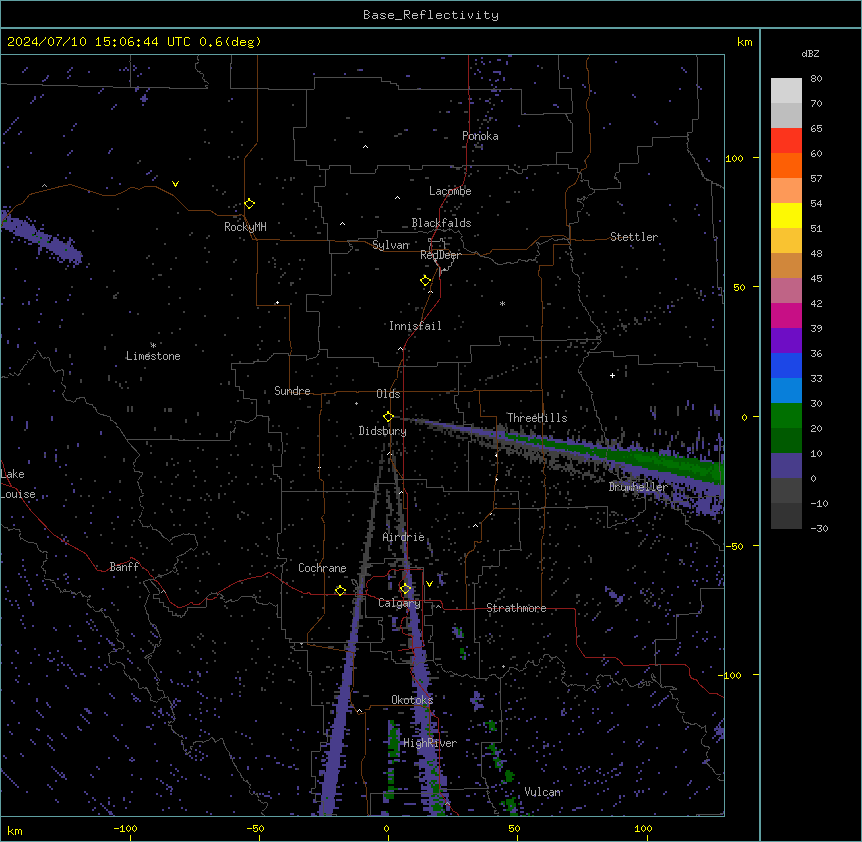This screenshot has height=842, width=862.
Task: Select the yellow diamond marker below Cochrane
Action: pyautogui.click(x=340, y=590)
